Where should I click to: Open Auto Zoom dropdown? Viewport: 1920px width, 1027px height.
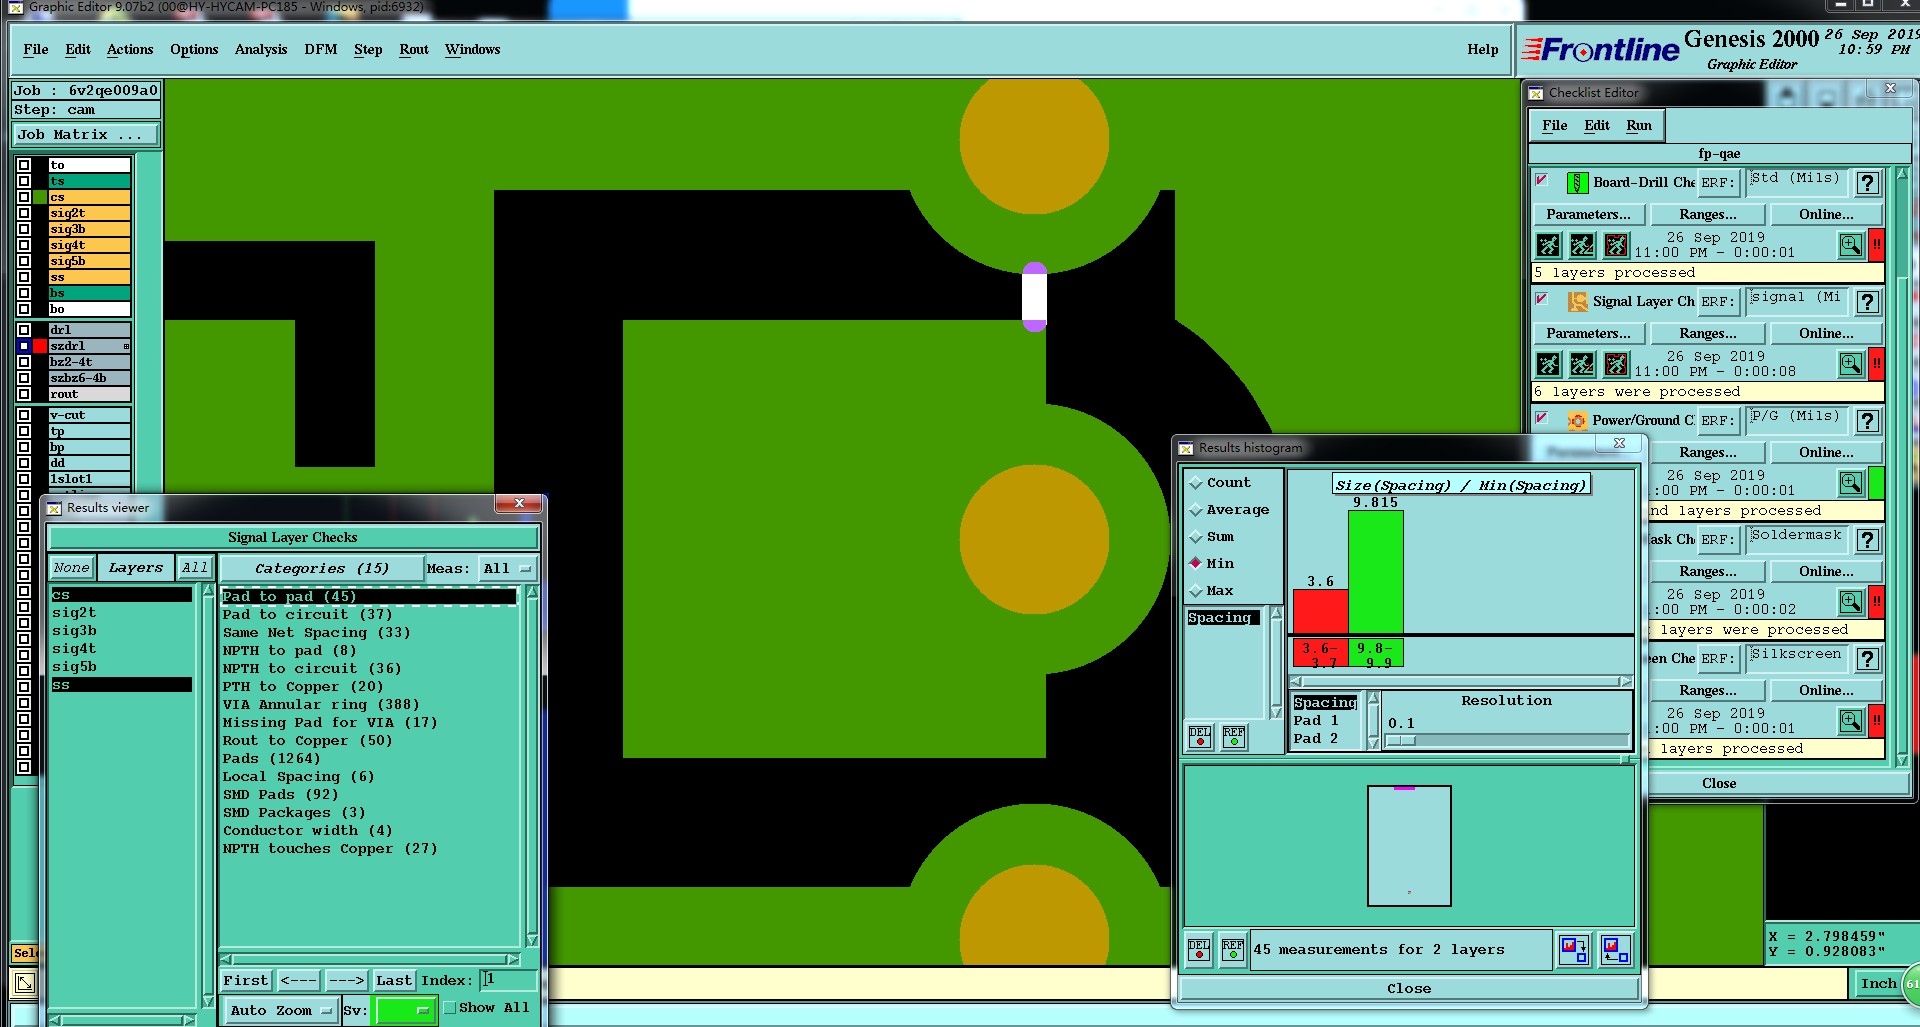coord(281,1010)
